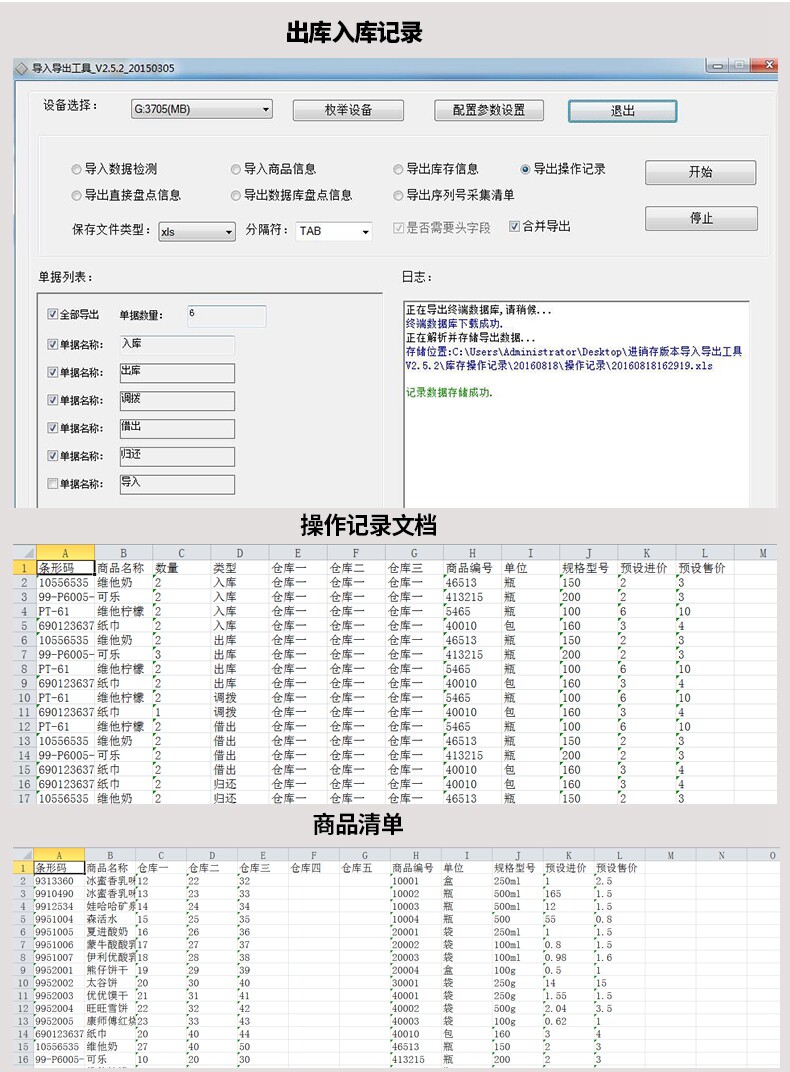Image resolution: width=790 pixels, height=1072 pixels.
Task: Click the 调拨 document name field
Action: [177, 401]
